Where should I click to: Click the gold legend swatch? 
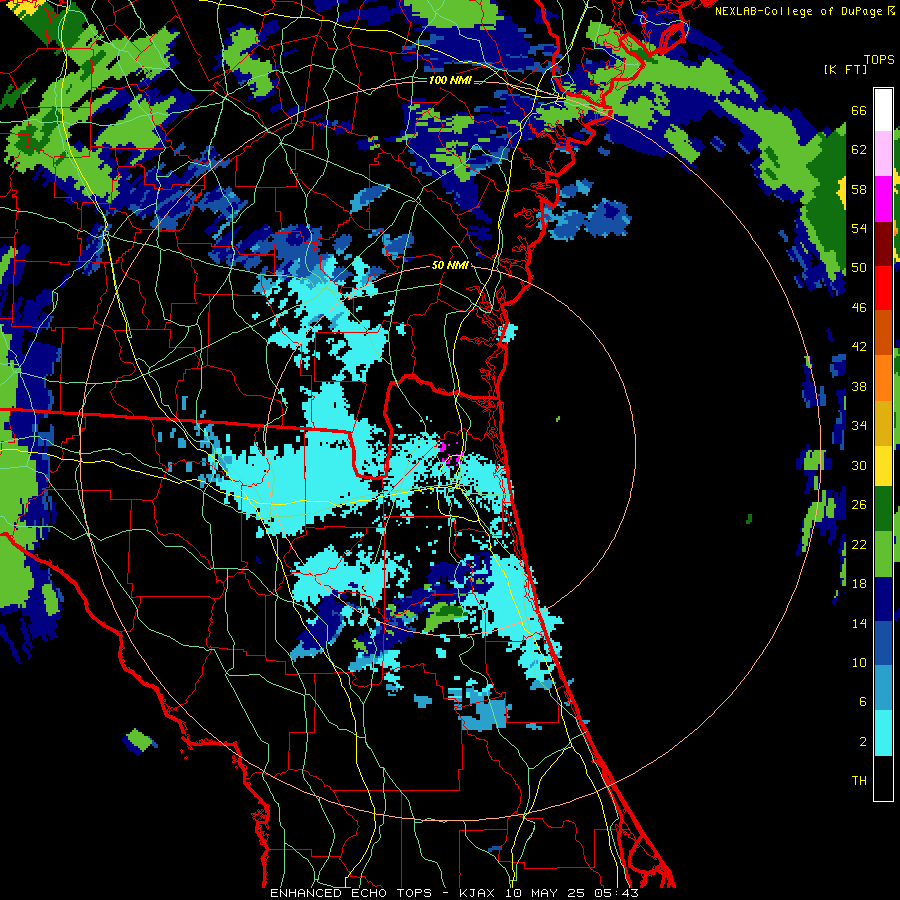click(883, 423)
